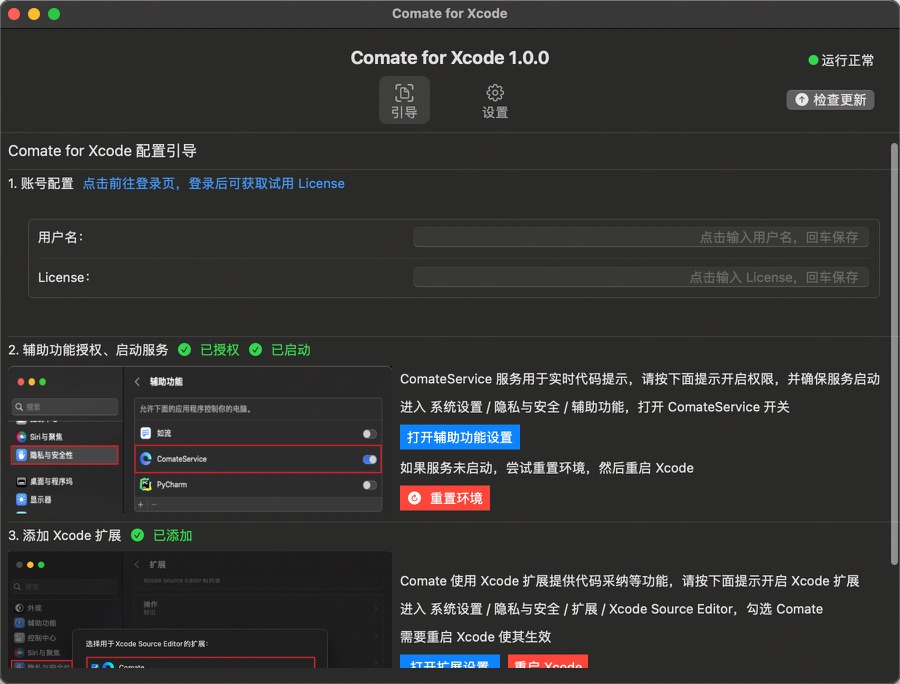Click the Xcode extensions tutorial thumbnail
Viewport: 900px width, 684px height.
coord(200,610)
